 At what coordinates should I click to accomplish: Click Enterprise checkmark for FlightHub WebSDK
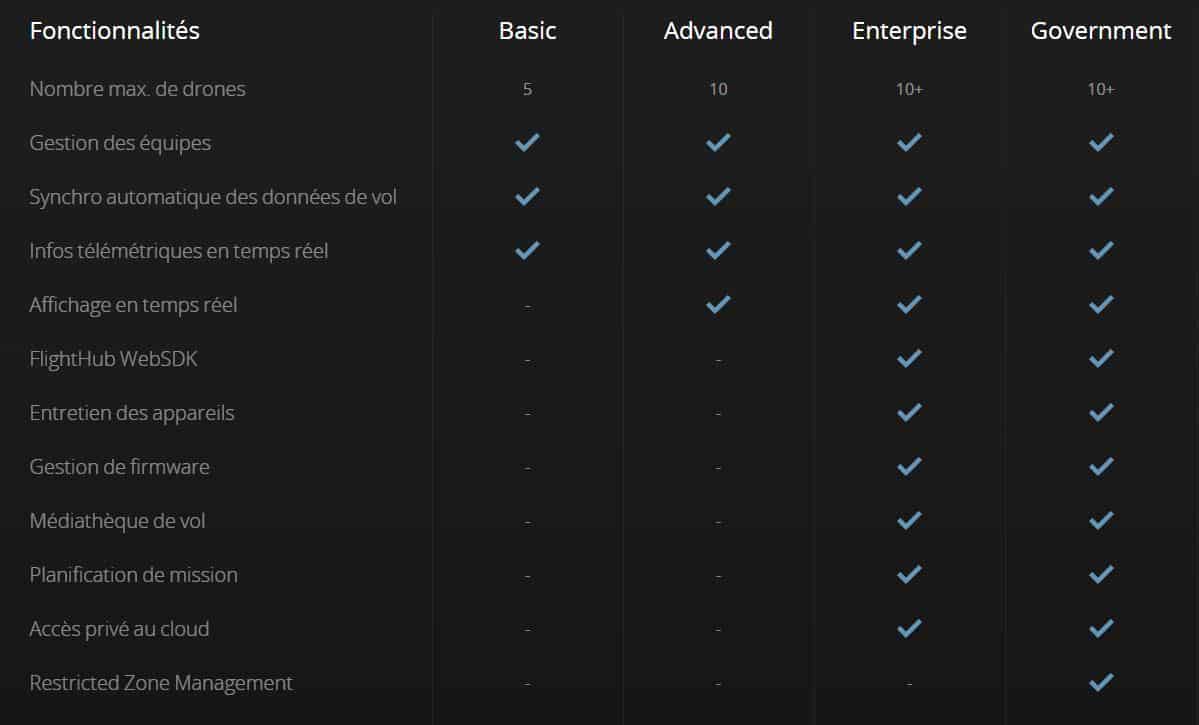click(909, 359)
